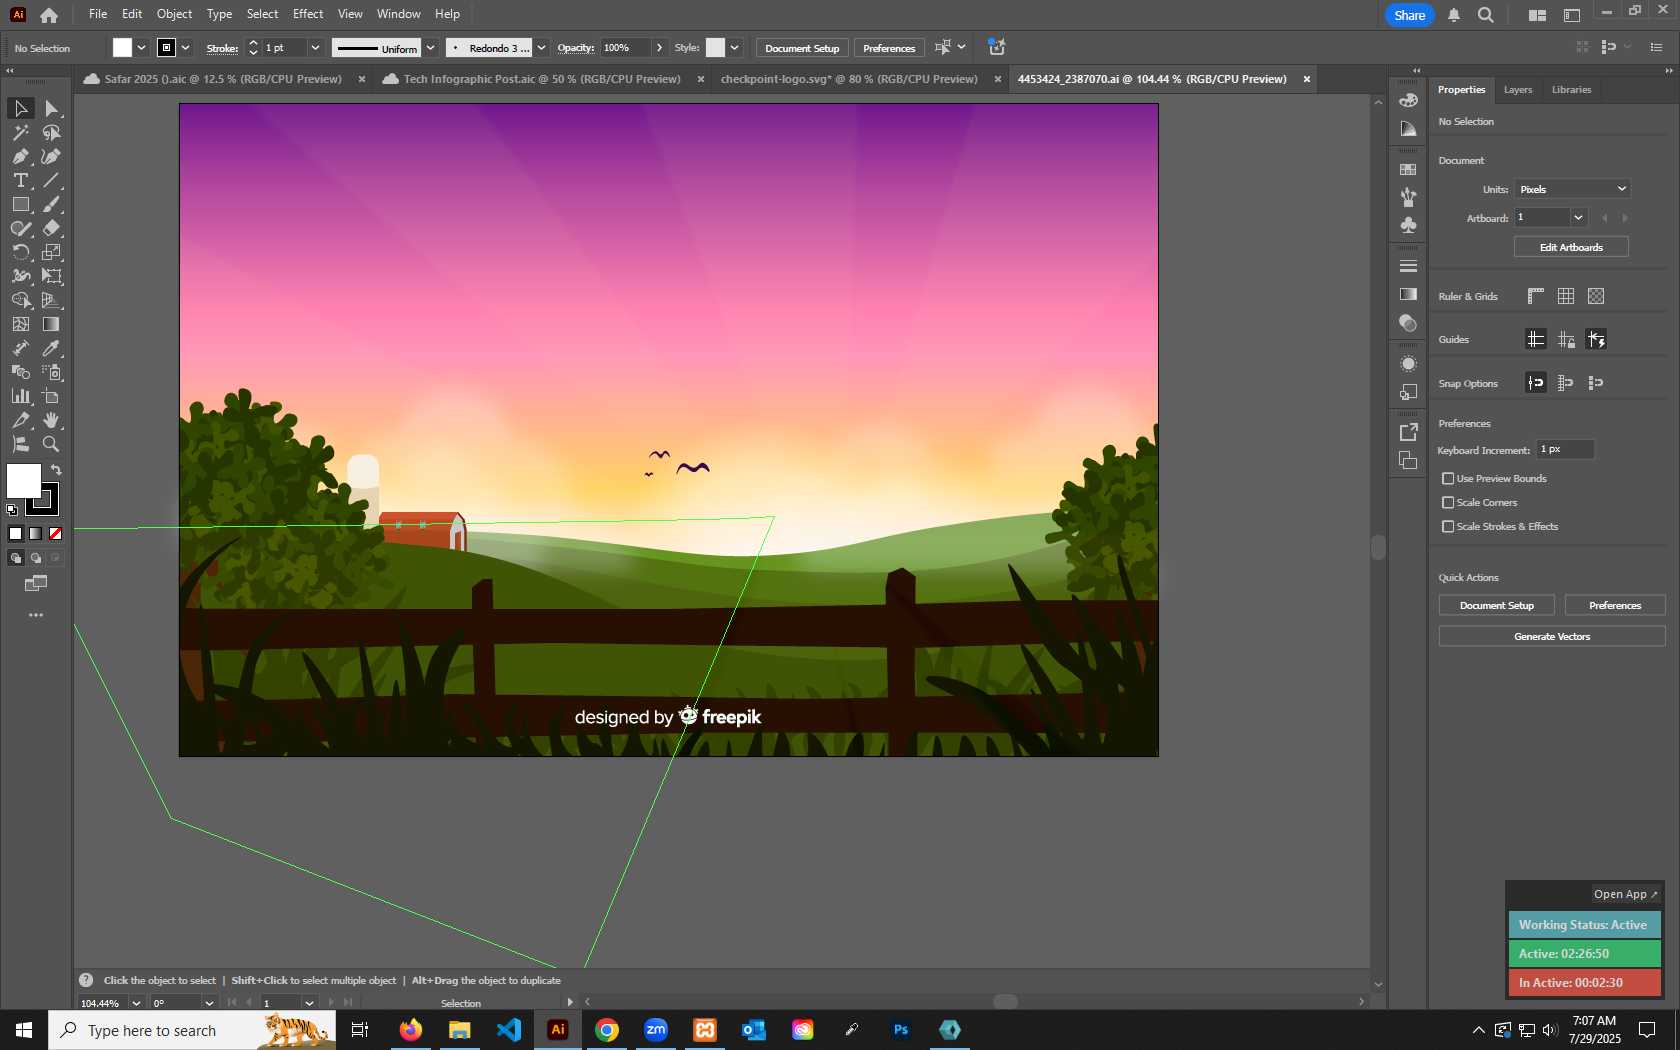Open the Window menu
The image size is (1680, 1050).
[398, 14]
